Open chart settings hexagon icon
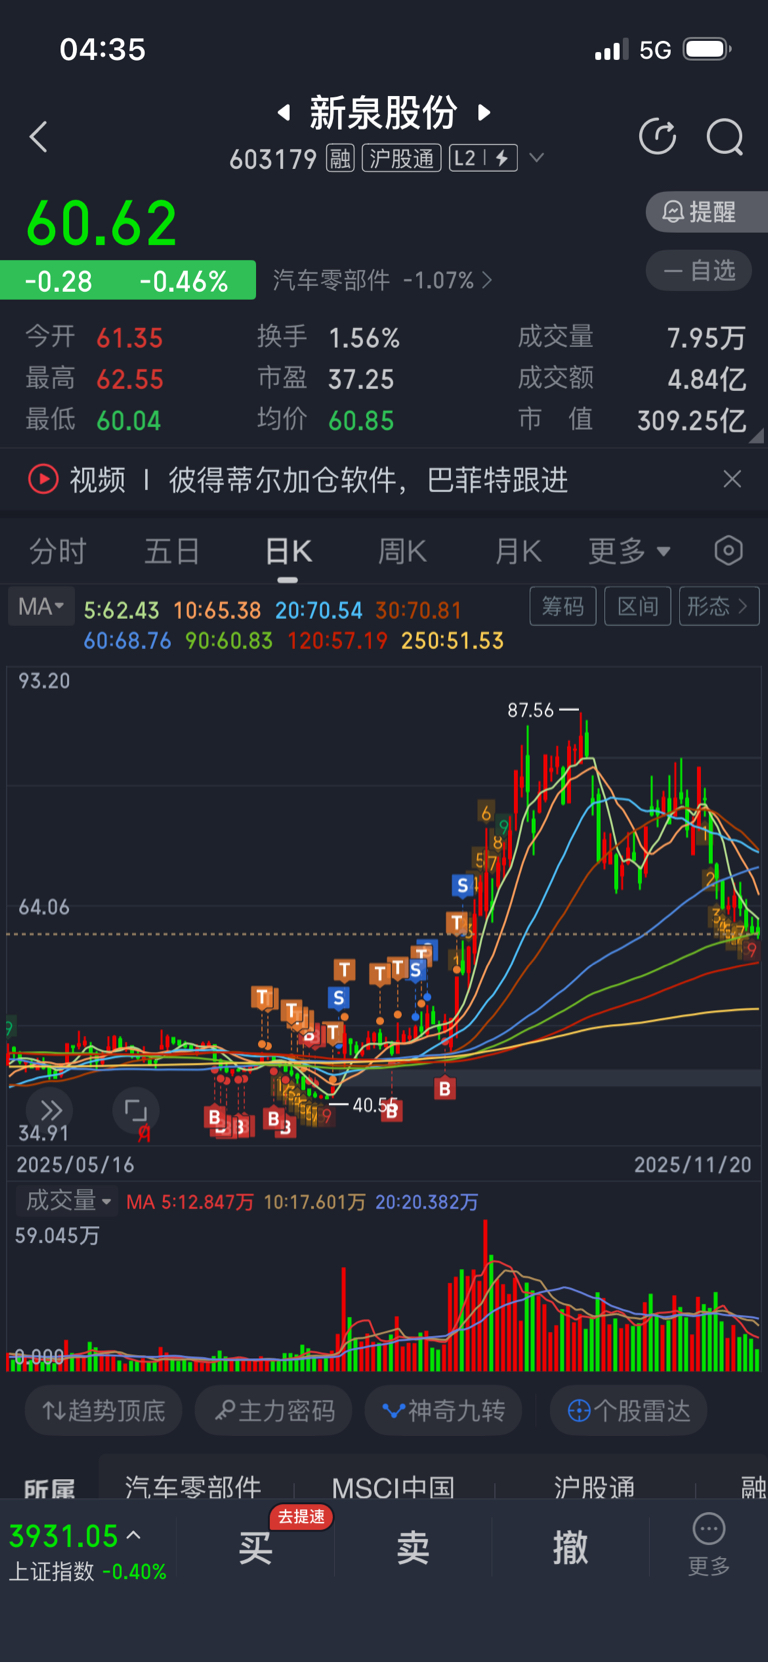 pos(729,550)
